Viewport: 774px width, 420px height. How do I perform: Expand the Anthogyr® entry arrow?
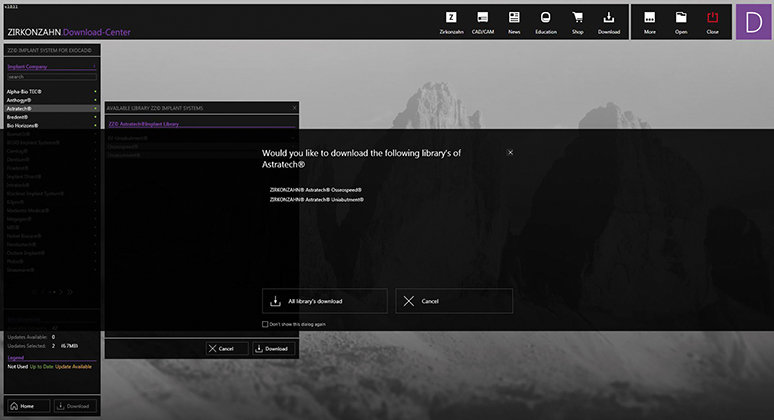[95, 100]
